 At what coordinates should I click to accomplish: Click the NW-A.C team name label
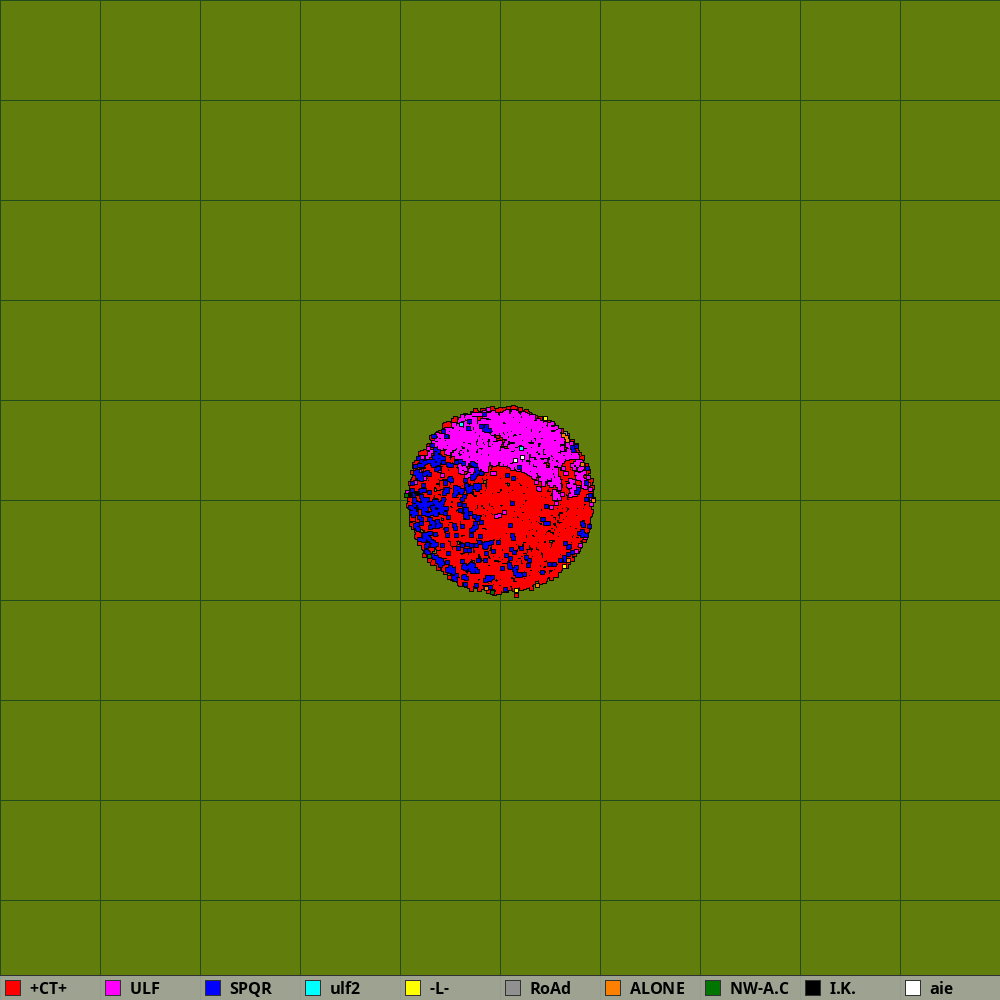point(759,988)
